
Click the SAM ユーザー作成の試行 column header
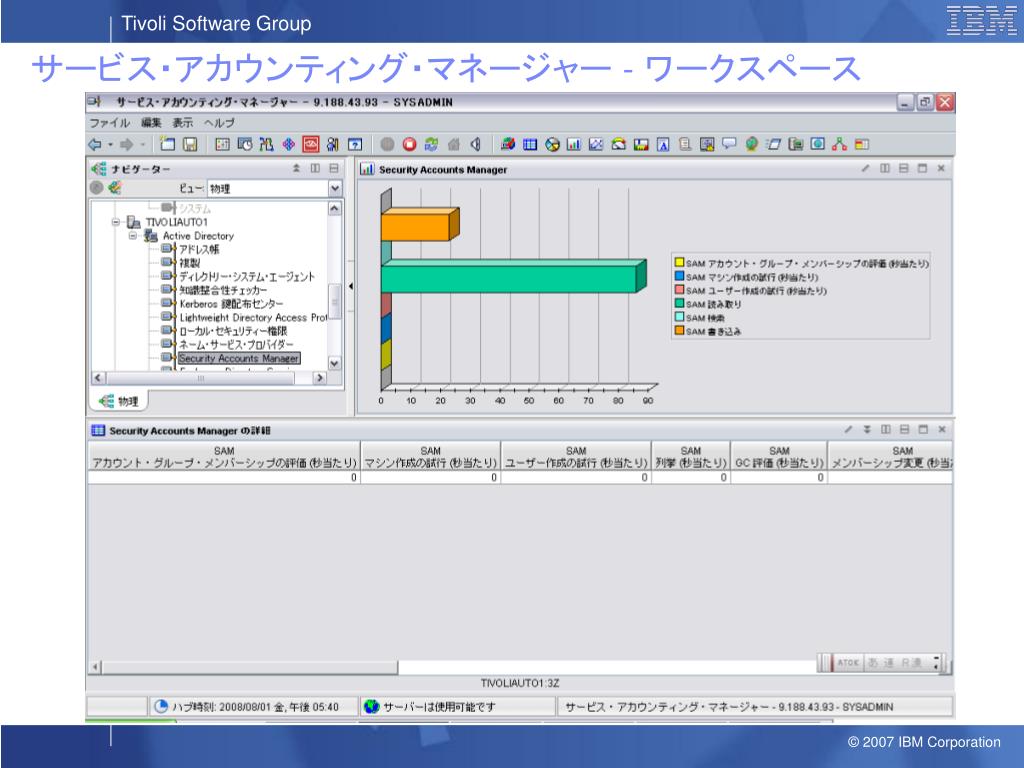(x=576, y=457)
